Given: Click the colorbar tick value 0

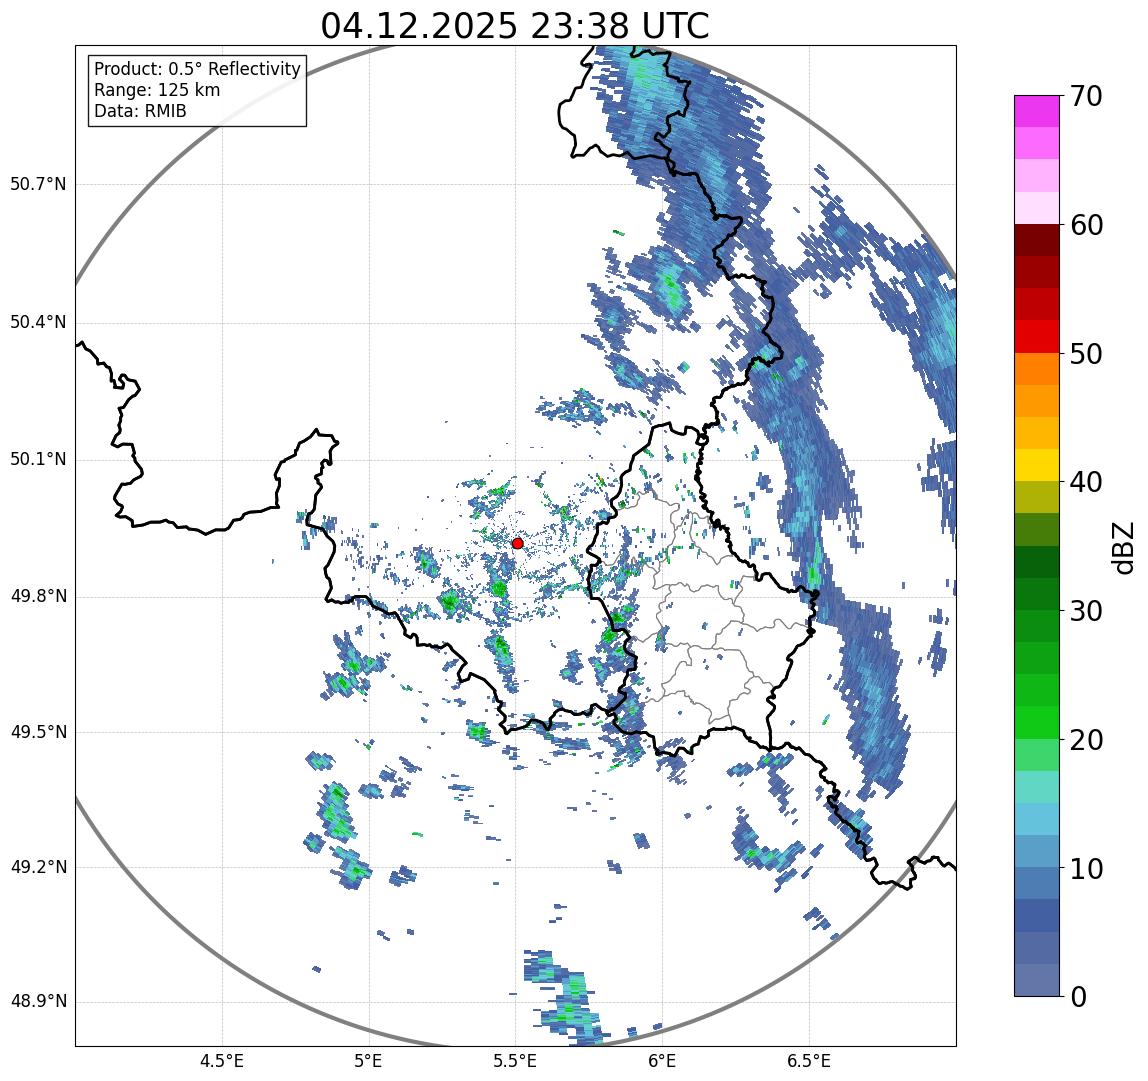Looking at the screenshot, I should 1078,997.
